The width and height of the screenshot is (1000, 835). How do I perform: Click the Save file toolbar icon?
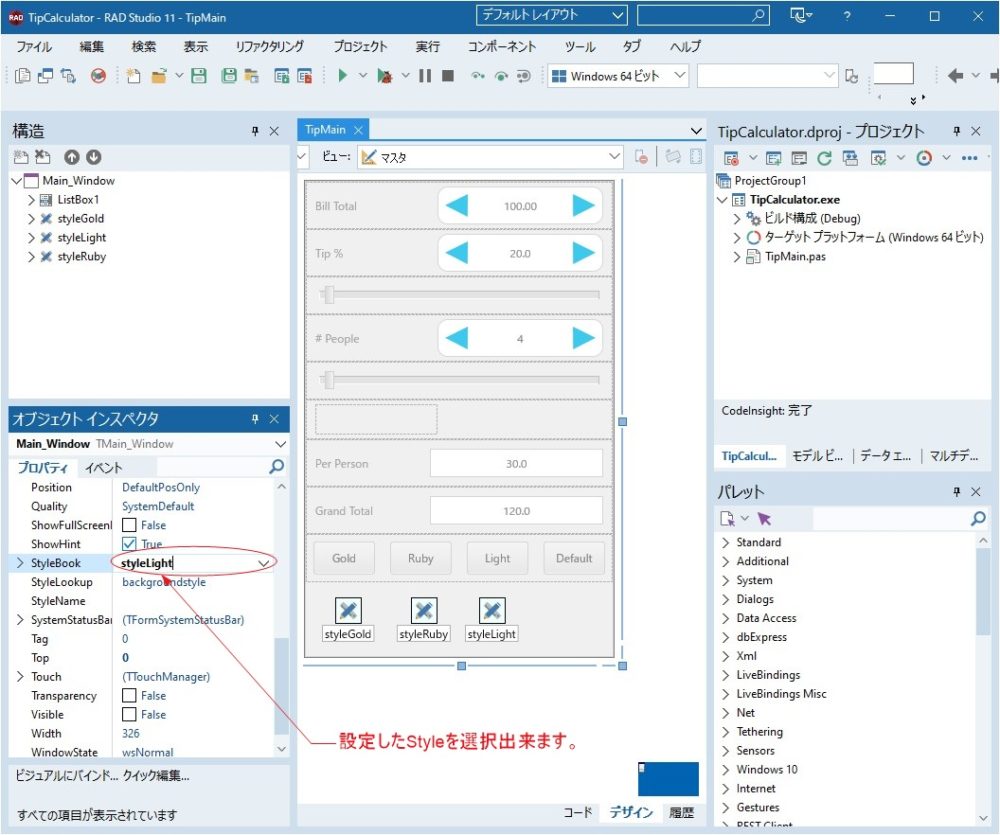[200, 75]
